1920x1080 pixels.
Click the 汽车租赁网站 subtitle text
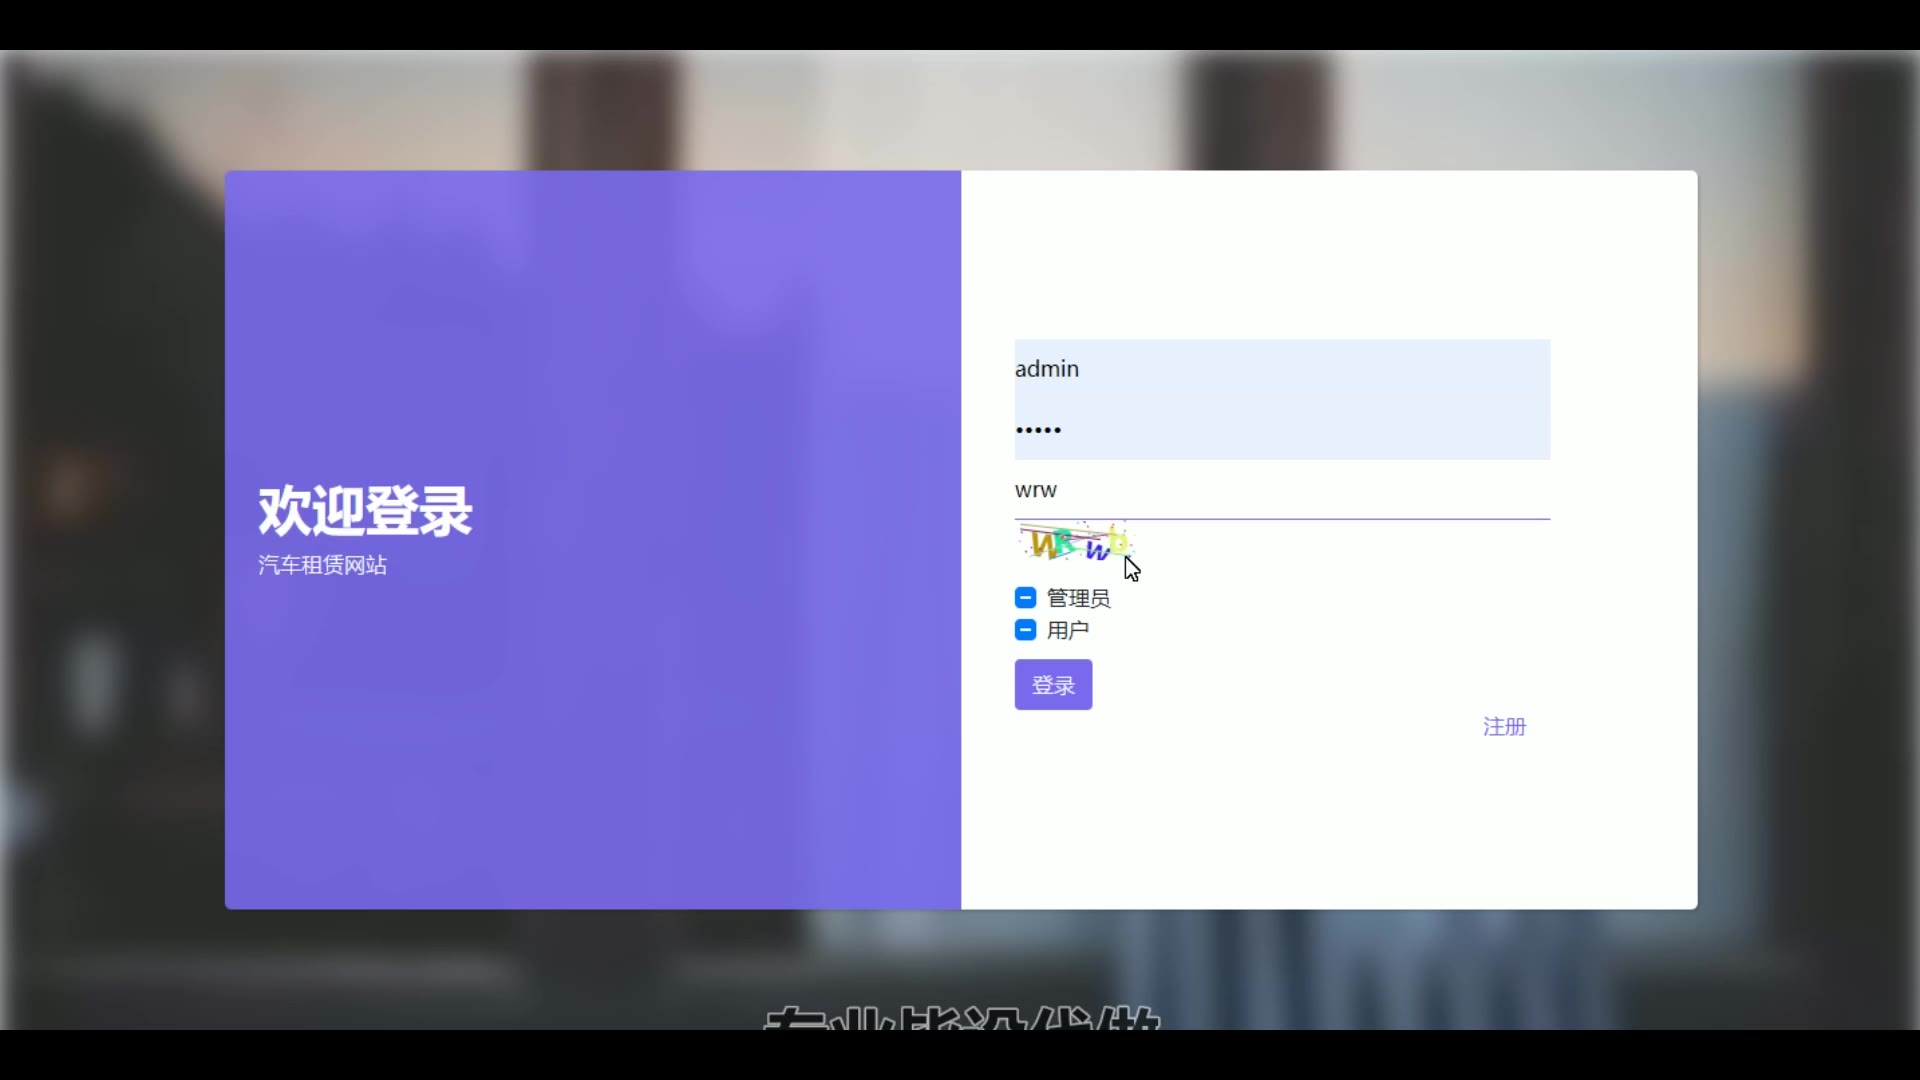pos(322,565)
